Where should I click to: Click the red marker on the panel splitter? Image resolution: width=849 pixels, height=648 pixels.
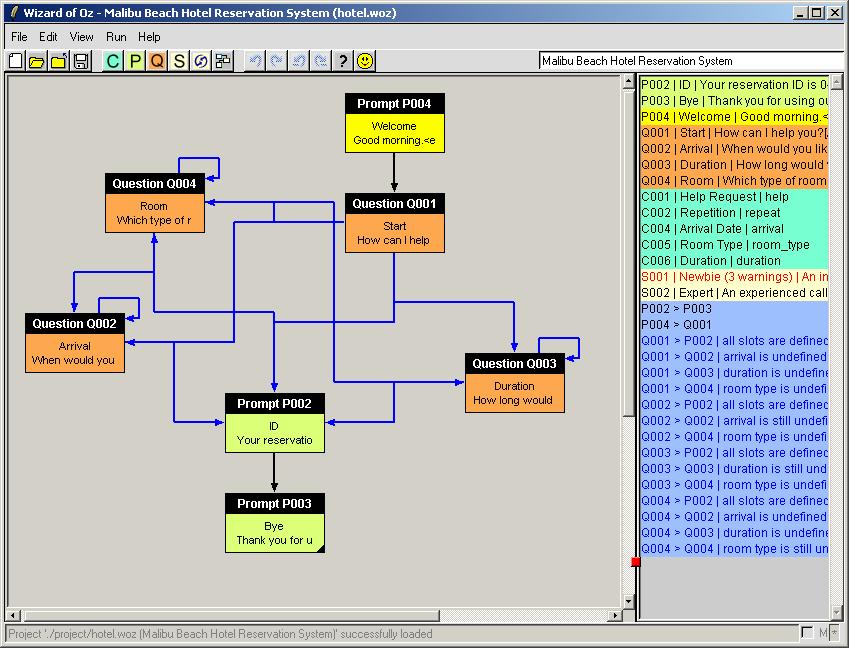pyautogui.click(x=636, y=562)
